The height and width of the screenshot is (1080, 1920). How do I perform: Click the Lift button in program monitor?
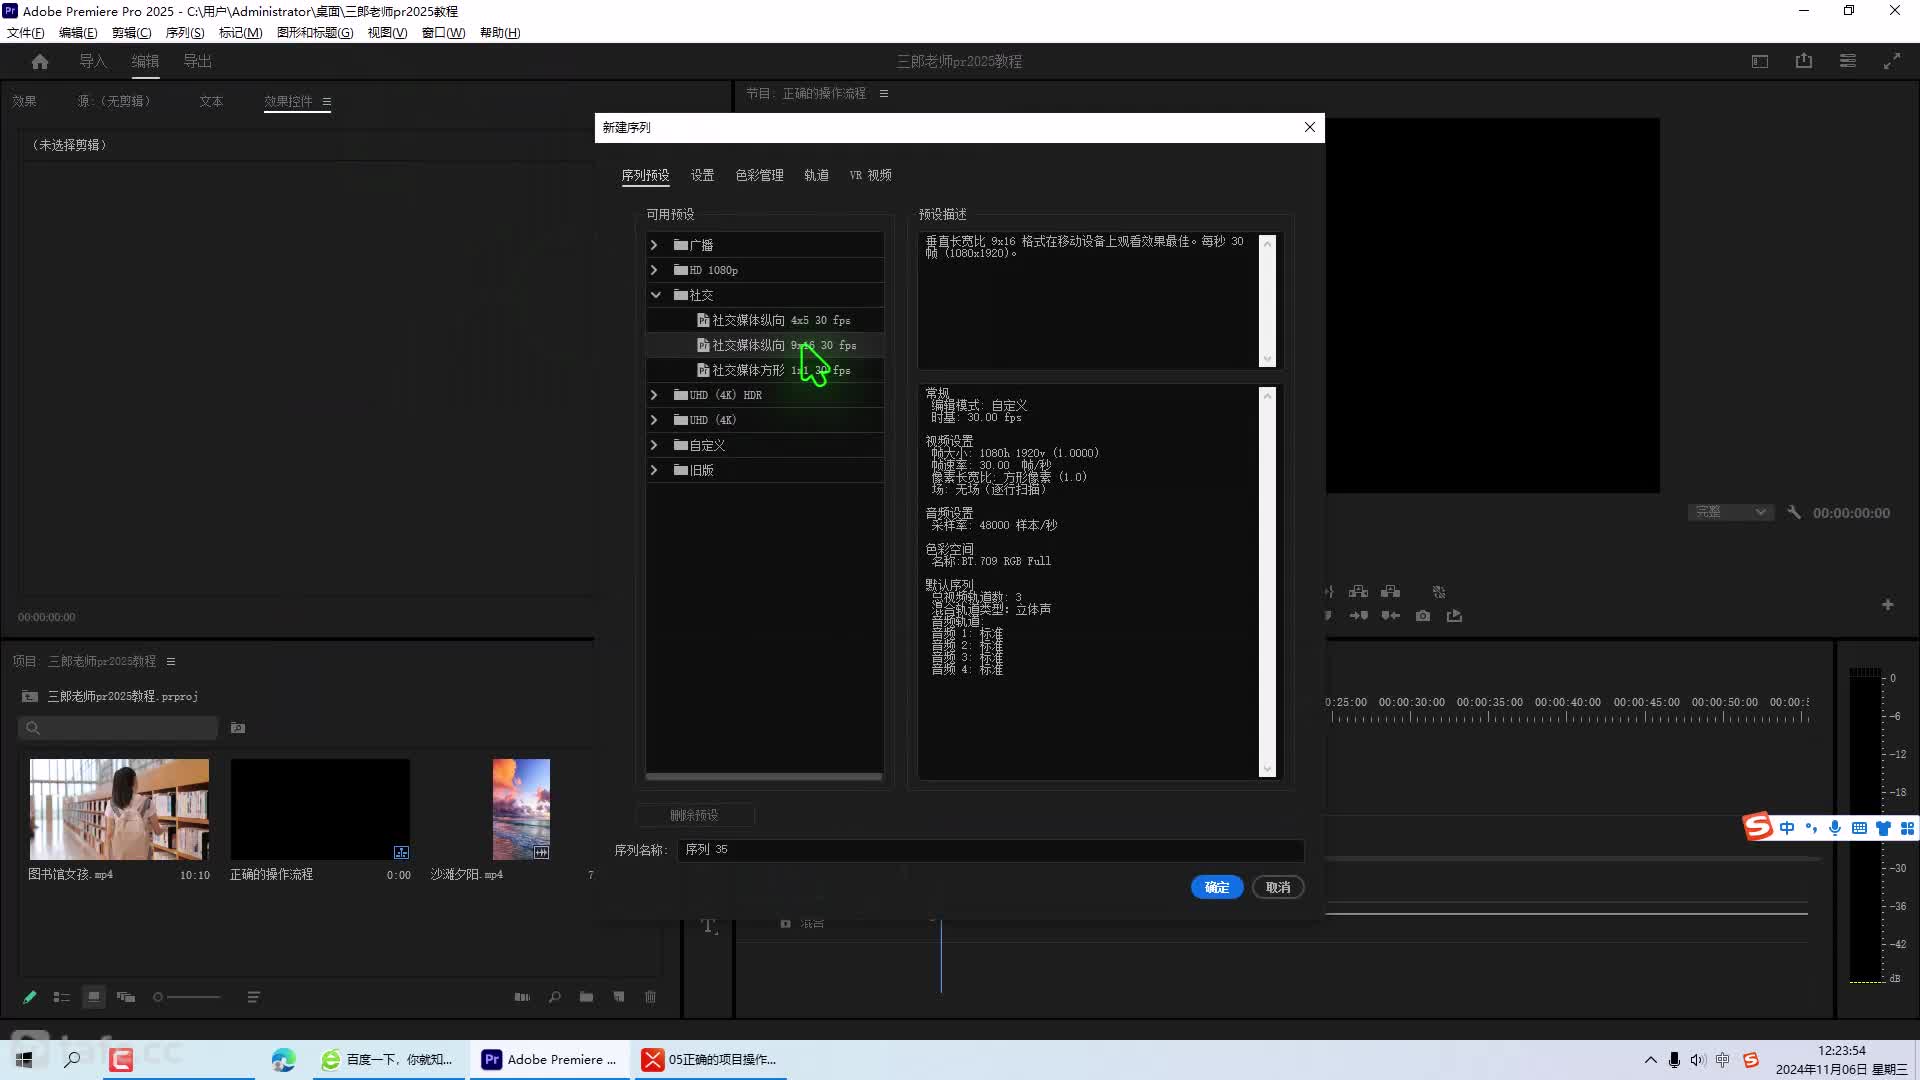coord(1359,591)
